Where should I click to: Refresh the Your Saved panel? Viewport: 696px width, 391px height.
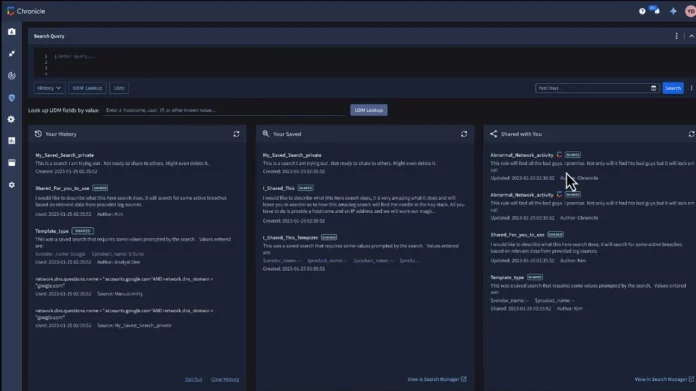464,134
